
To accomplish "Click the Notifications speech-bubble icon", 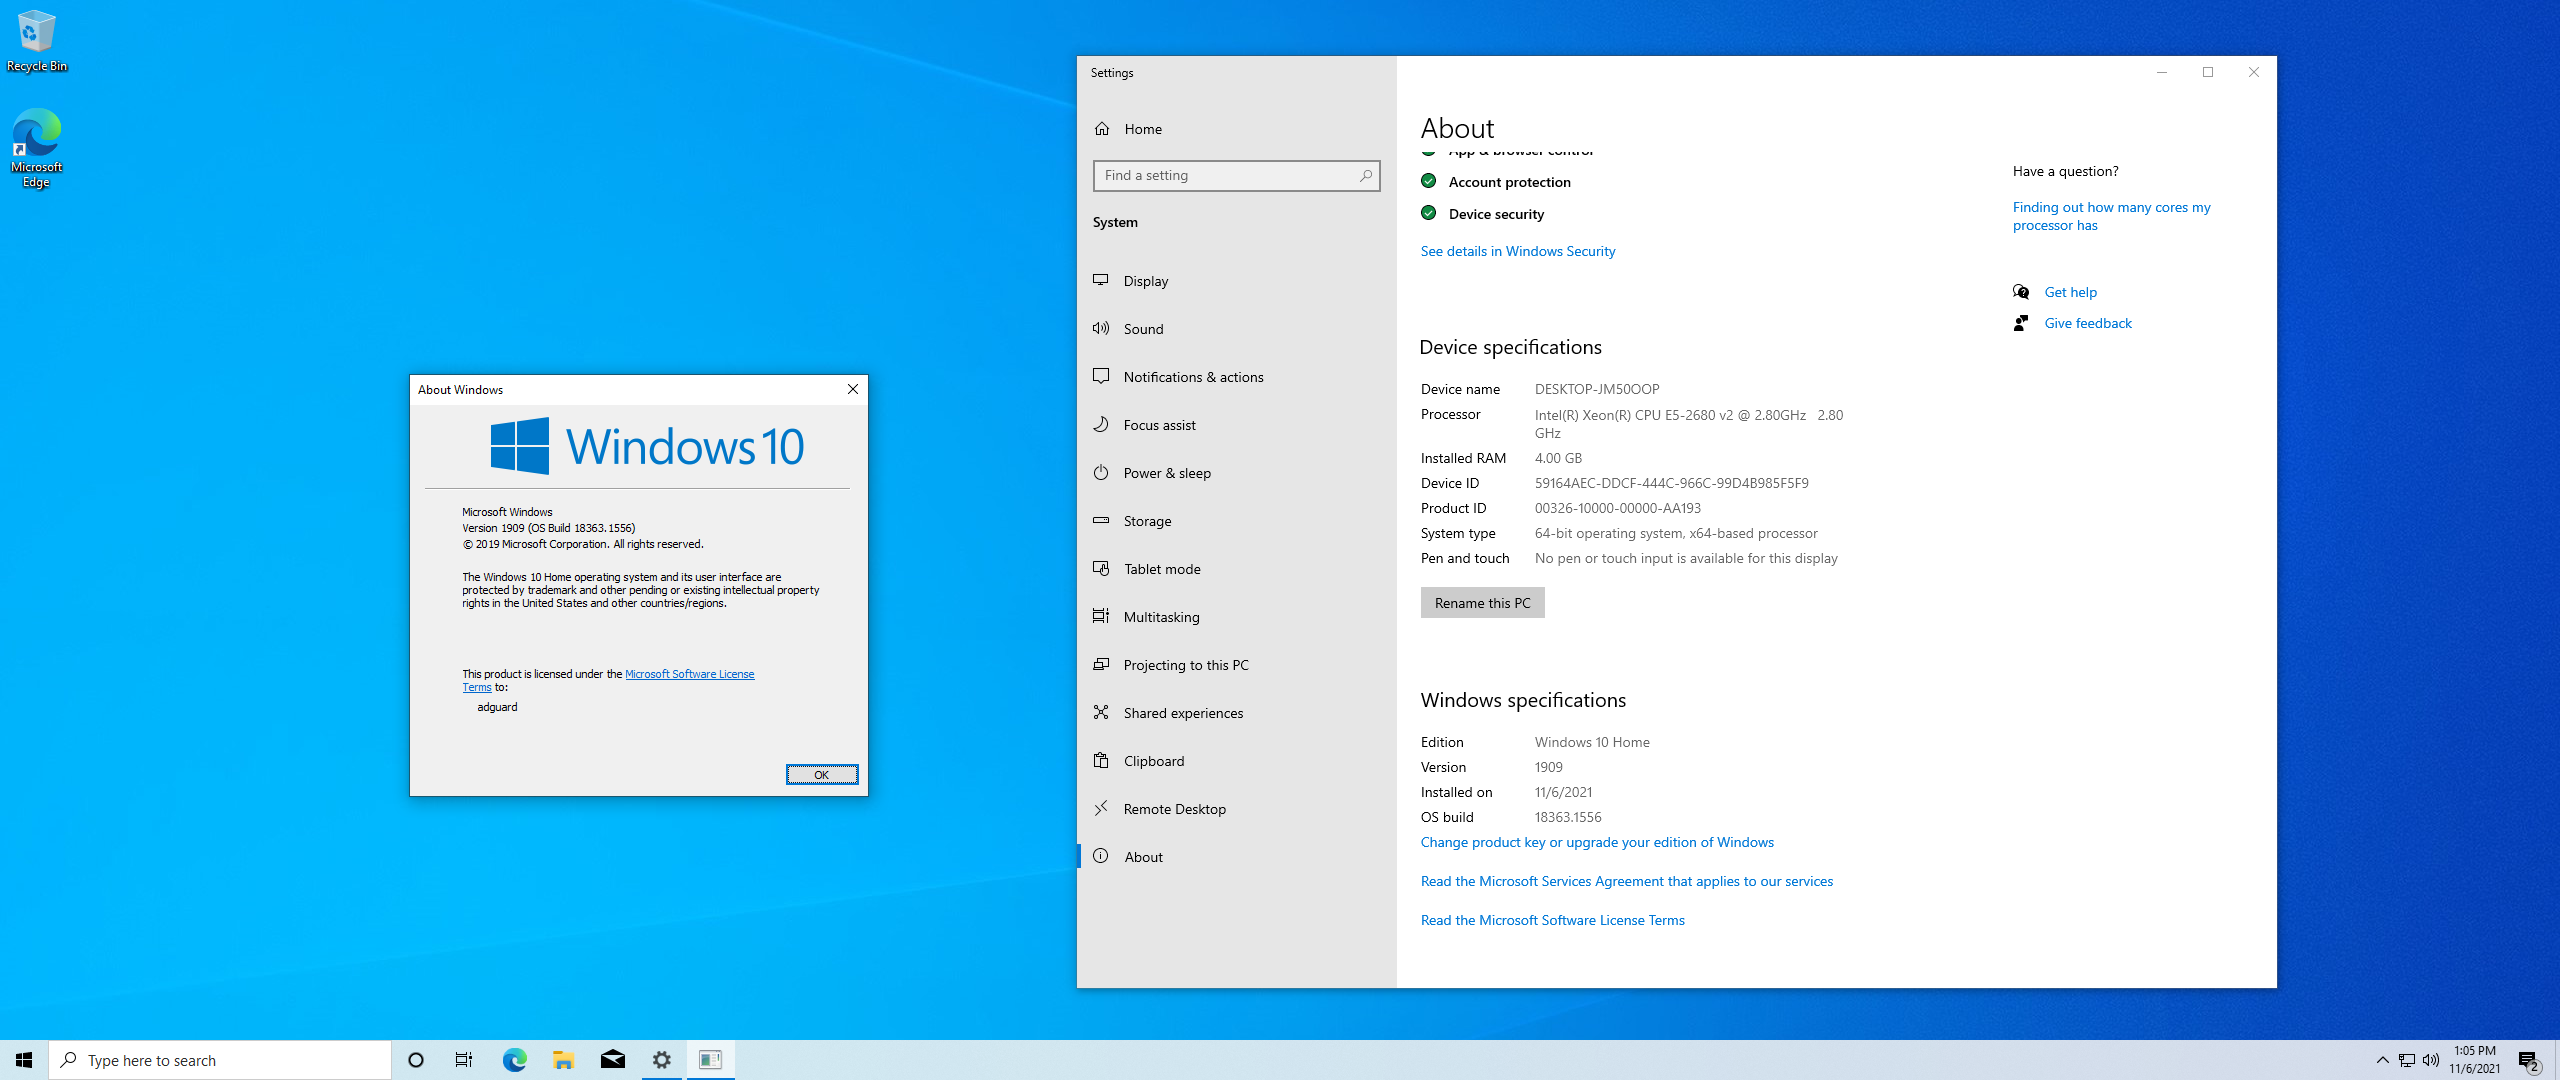I will [x=1101, y=376].
